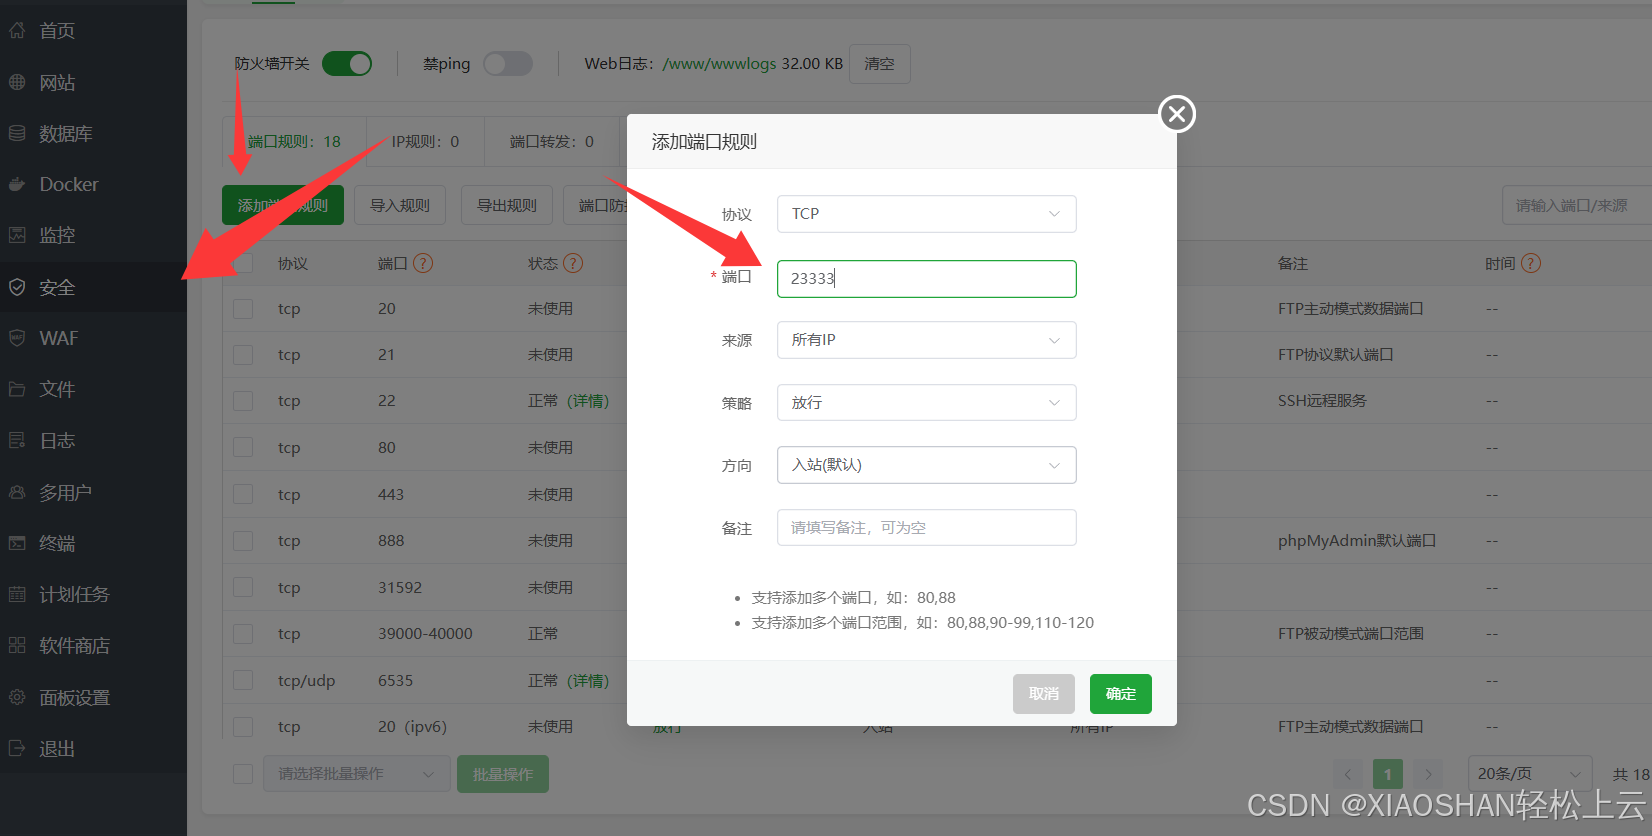Viewport: 1652px width, 836px height.
Task: Switch to the 端口转发 tab
Action: point(552,142)
